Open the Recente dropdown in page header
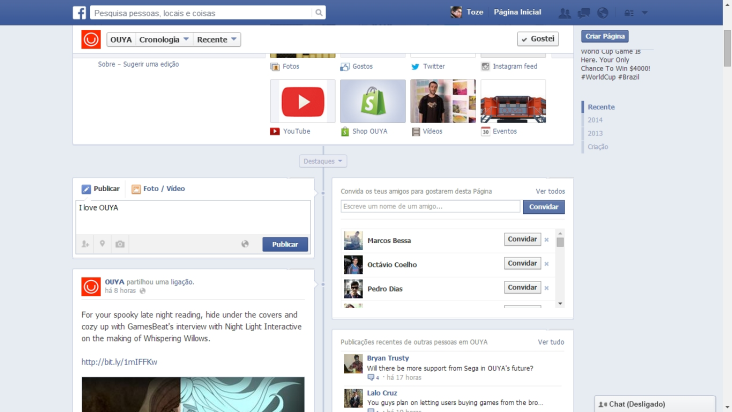Screen dimensions: 732x412 pyautogui.click(x=217, y=40)
